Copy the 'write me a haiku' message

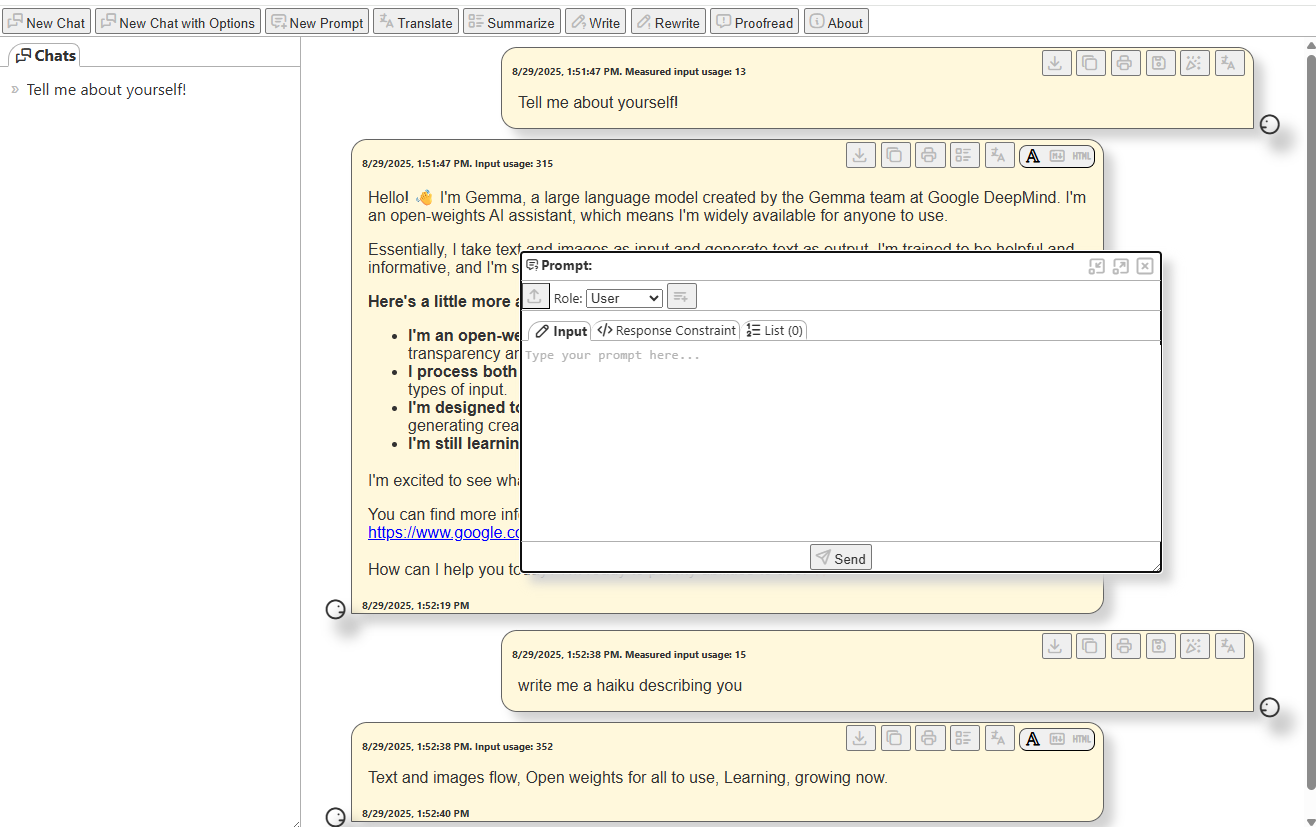(x=1090, y=646)
